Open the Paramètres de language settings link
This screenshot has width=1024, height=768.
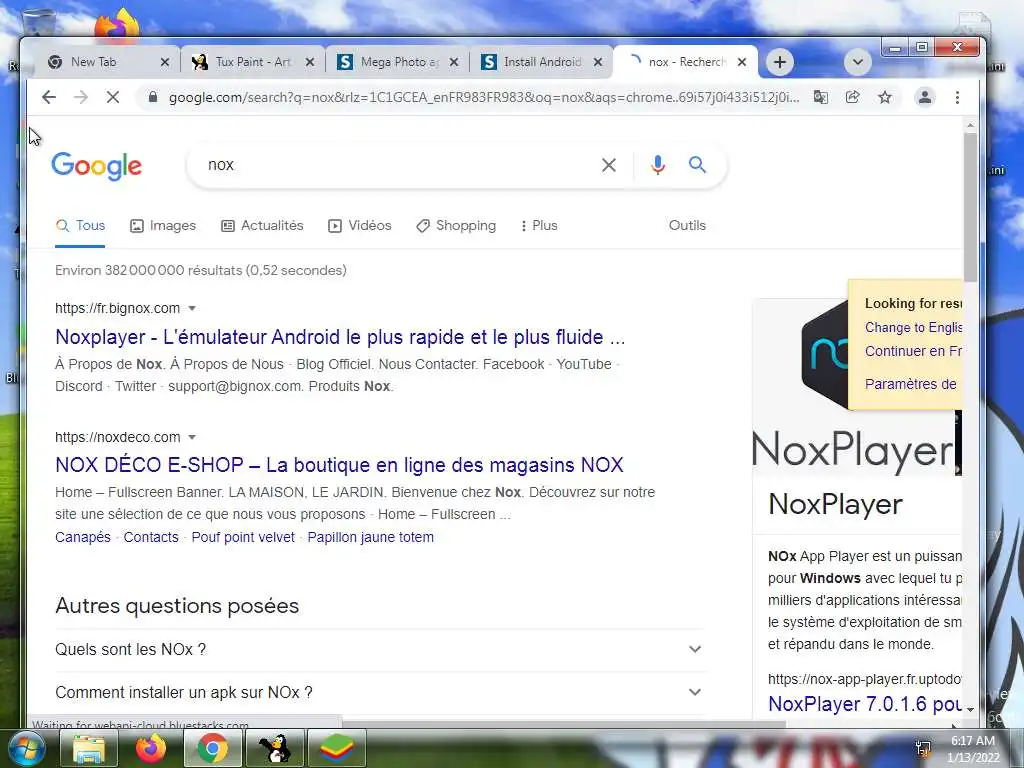(x=911, y=384)
